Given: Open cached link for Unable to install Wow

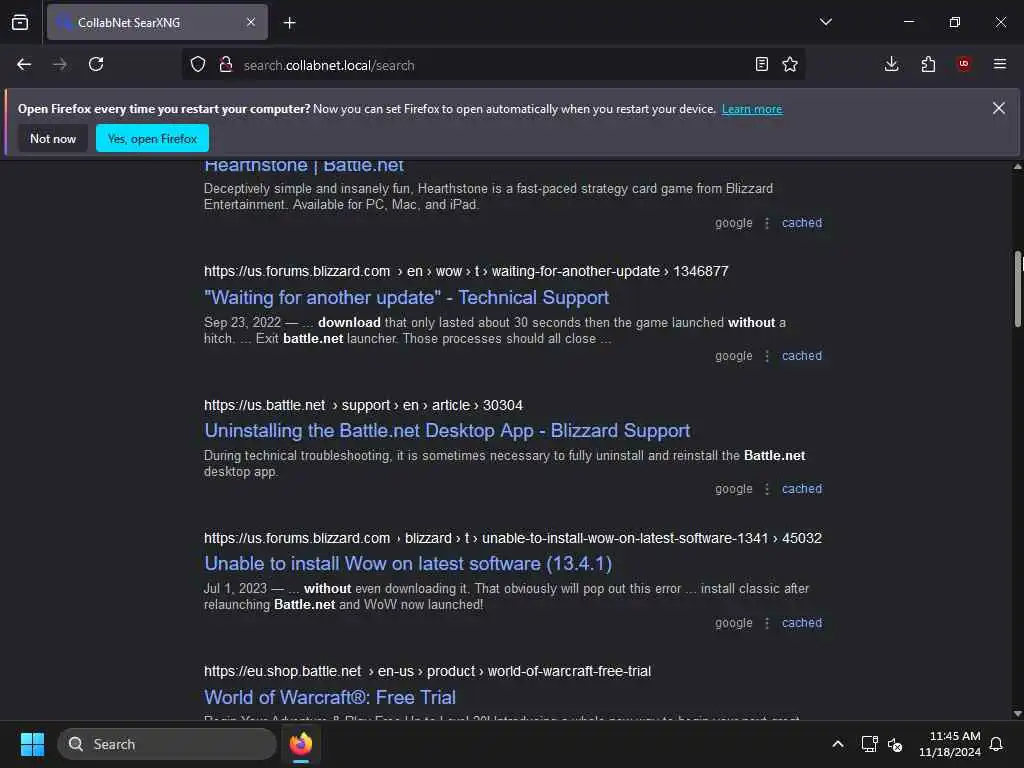Looking at the screenshot, I should pyautogui.click(x=802, y=623).
